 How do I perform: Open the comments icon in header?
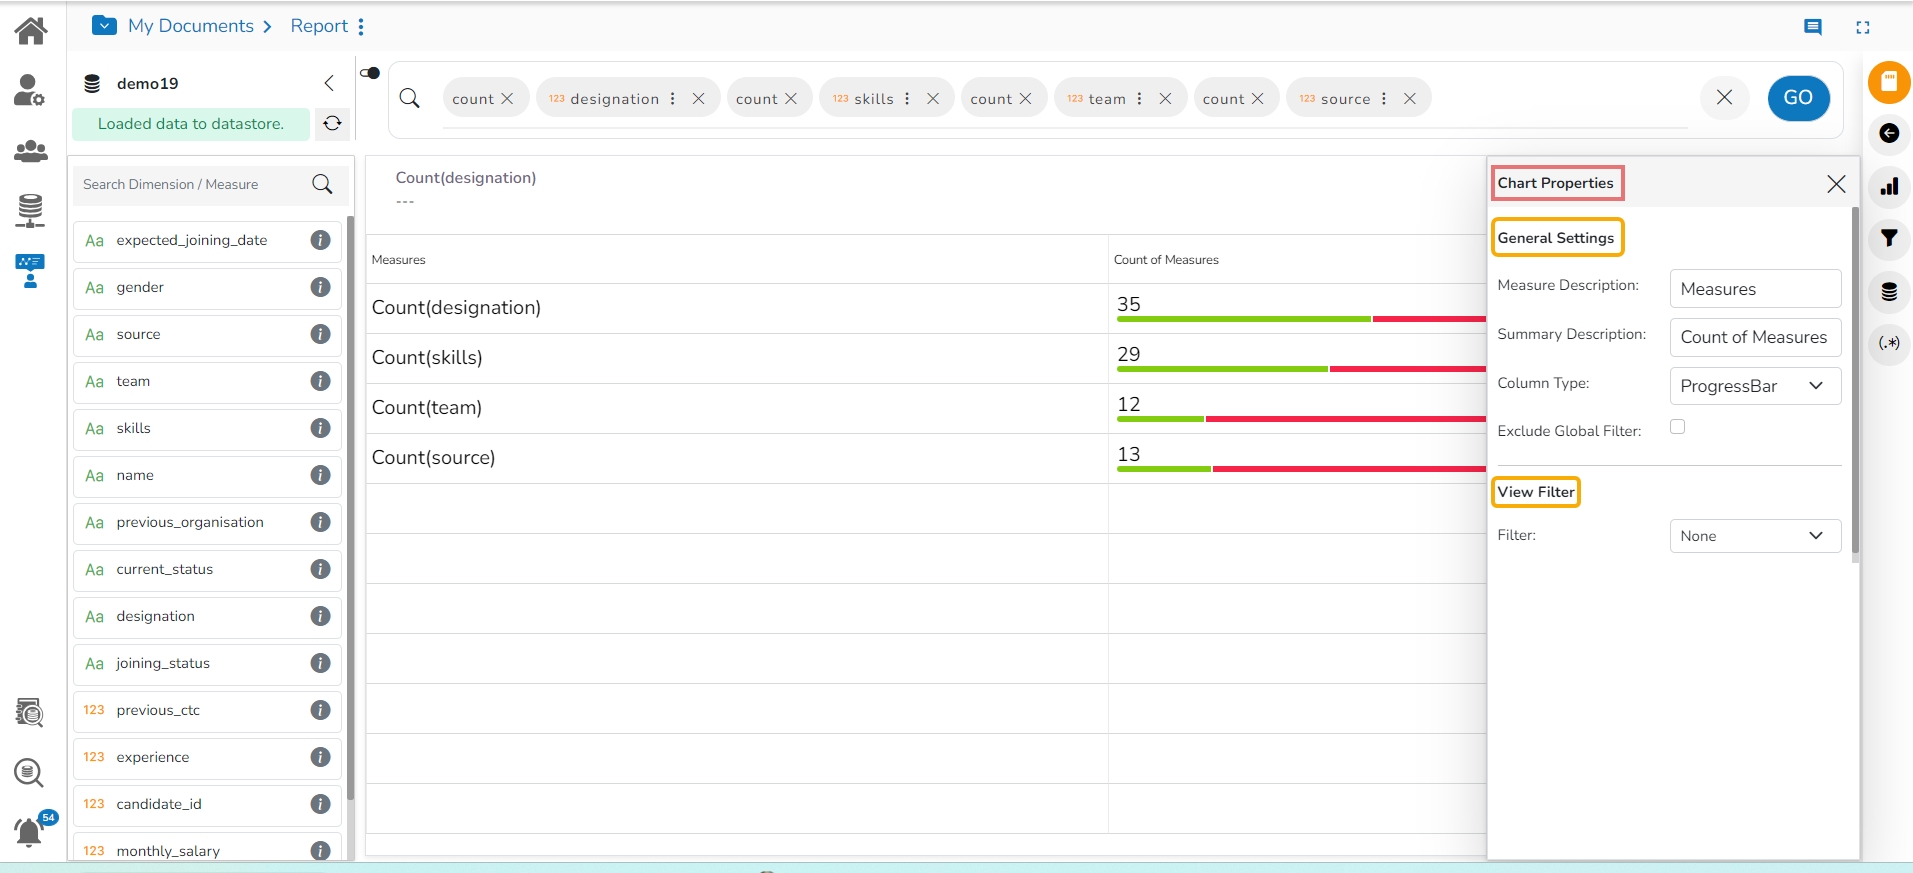coord(1813,27)
